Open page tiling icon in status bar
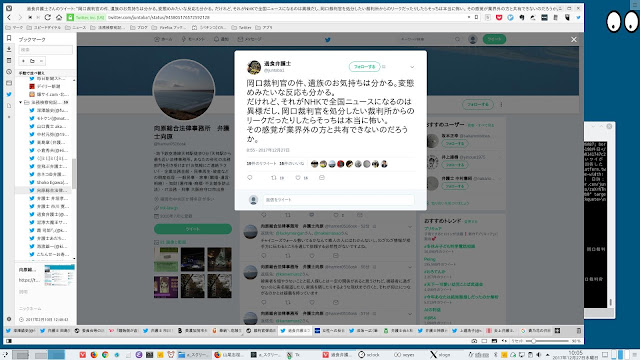Viewport: 640px width, 360px height. point(484,341)
